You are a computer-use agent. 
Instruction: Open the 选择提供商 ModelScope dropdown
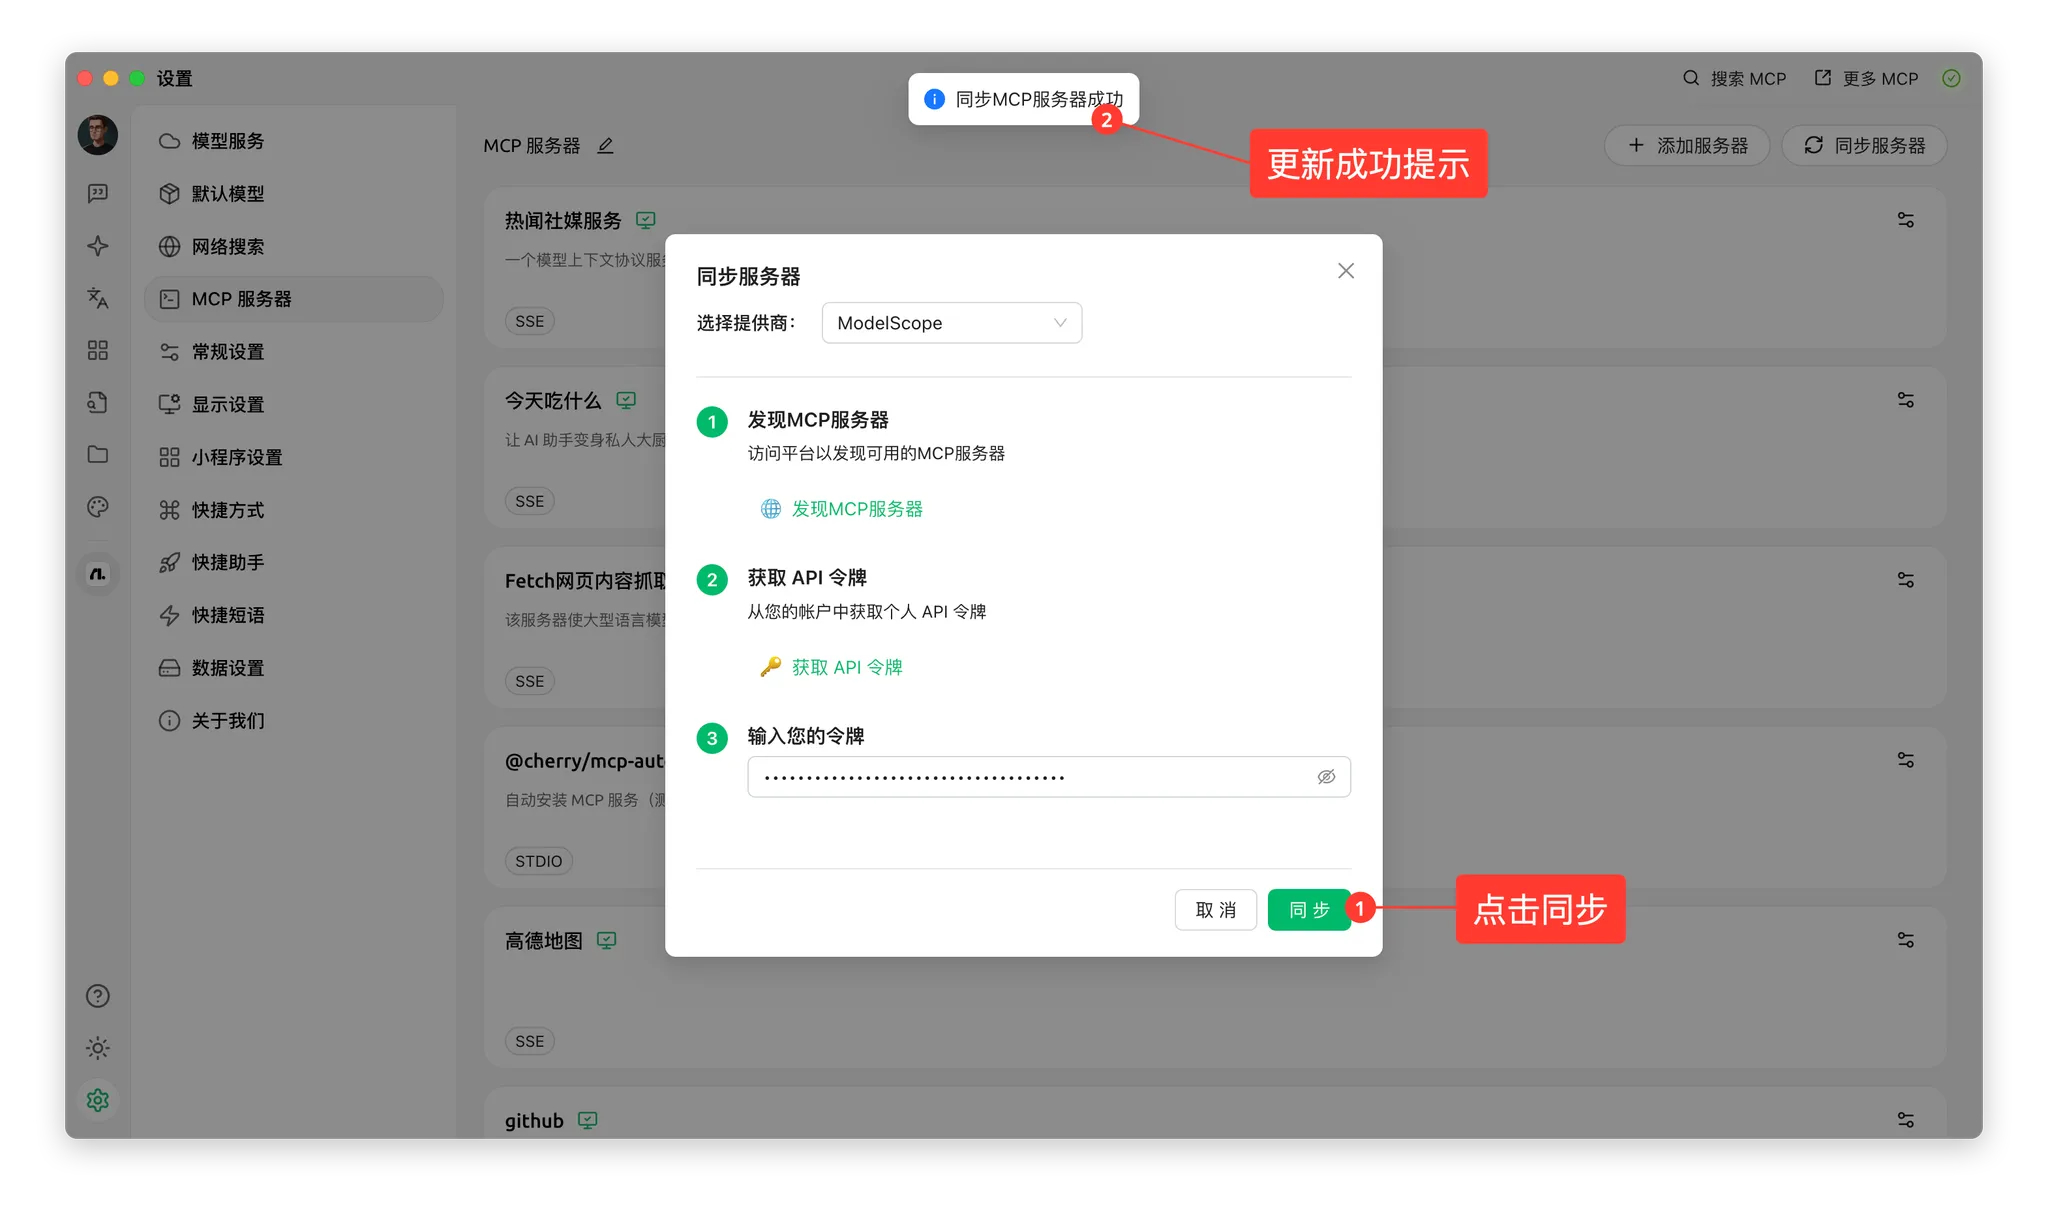[951, 323]
